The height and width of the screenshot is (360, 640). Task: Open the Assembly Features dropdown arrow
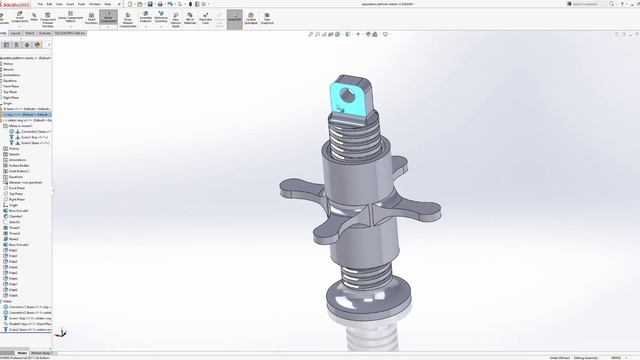pos(146,27)
